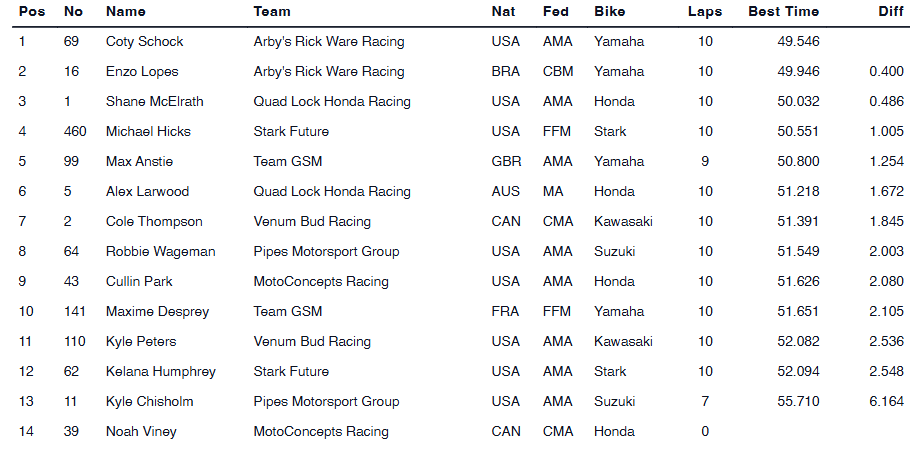This screenshot has height=449, width=923.
Task: Click Noah Viney's name
Action: [139, 432]
